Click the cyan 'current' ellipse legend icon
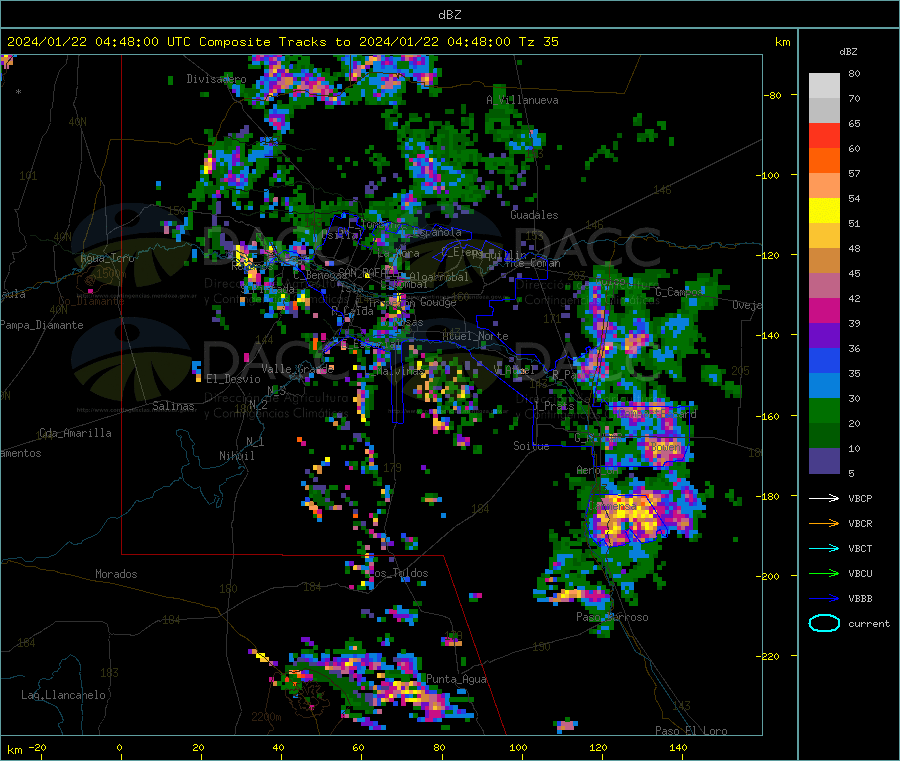This screenshot has height=761, width=900. [x=824, y=623]
